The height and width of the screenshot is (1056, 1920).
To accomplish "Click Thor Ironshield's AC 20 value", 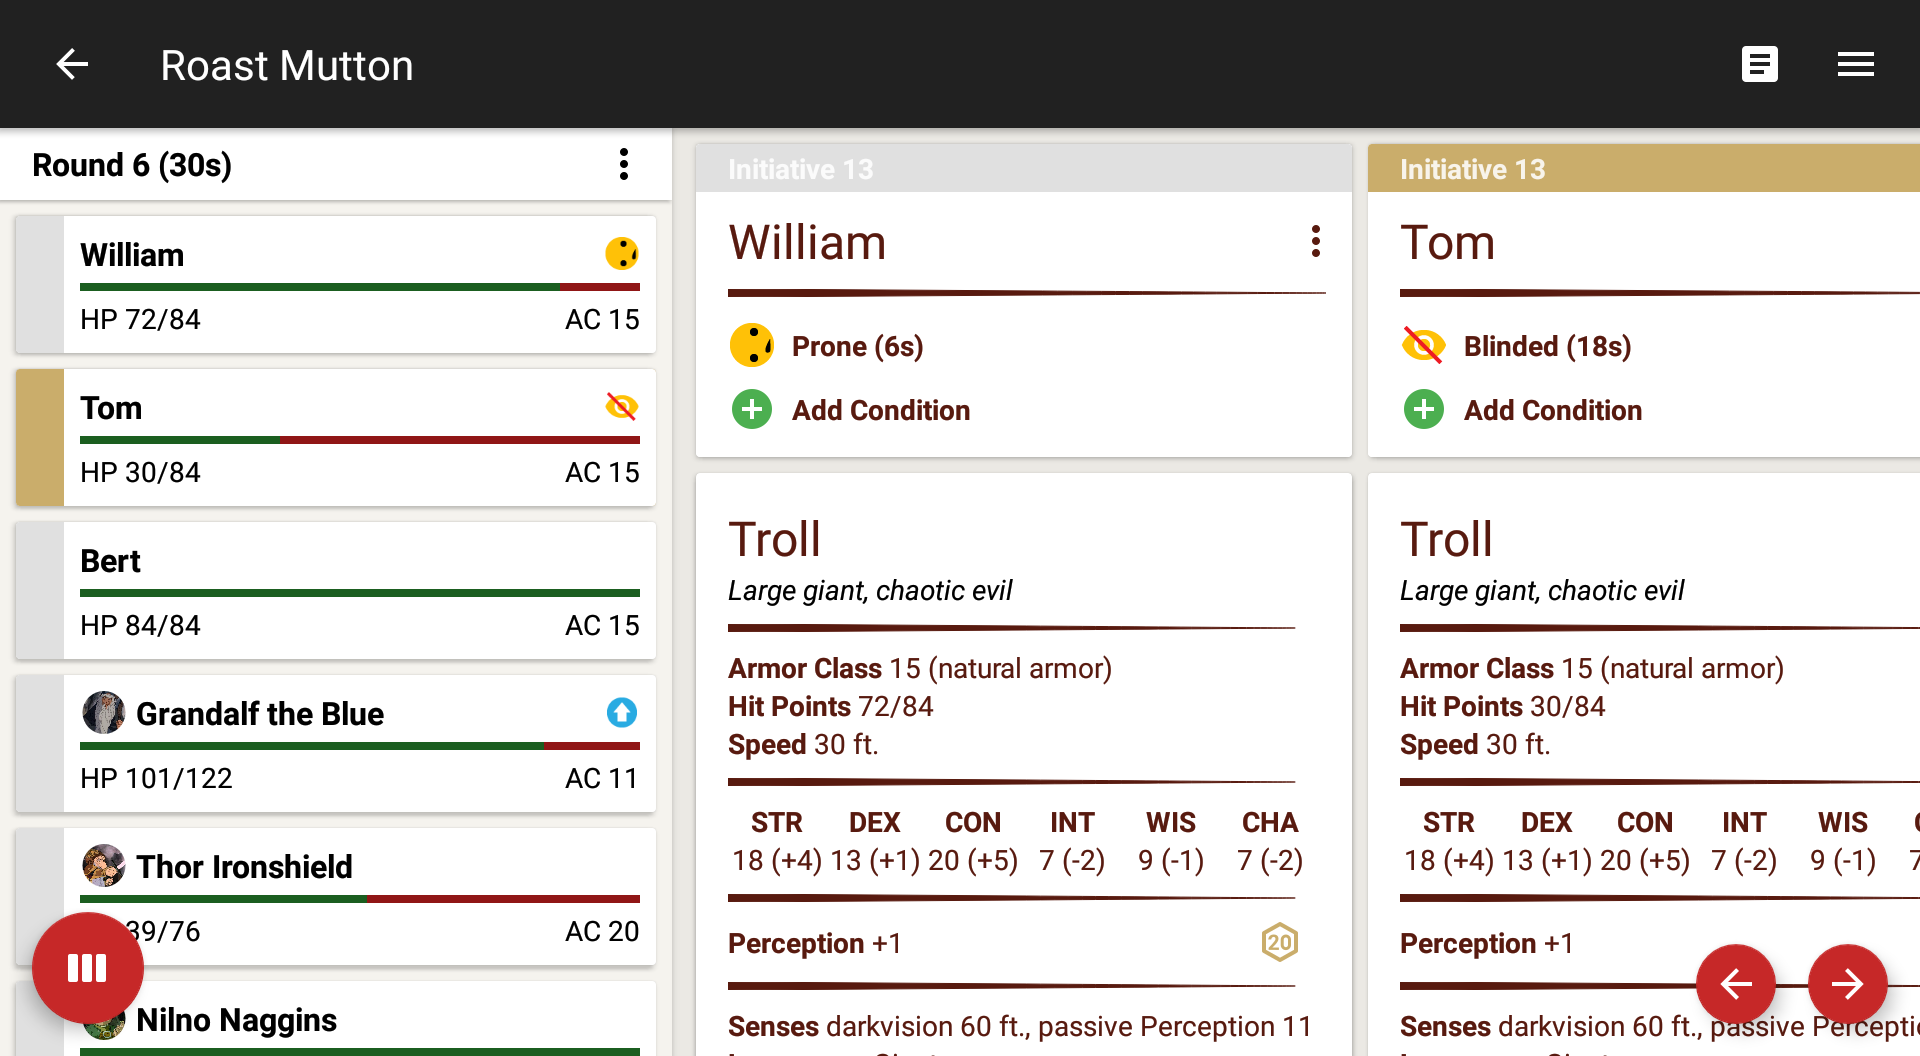I will [x=602, y=931].
